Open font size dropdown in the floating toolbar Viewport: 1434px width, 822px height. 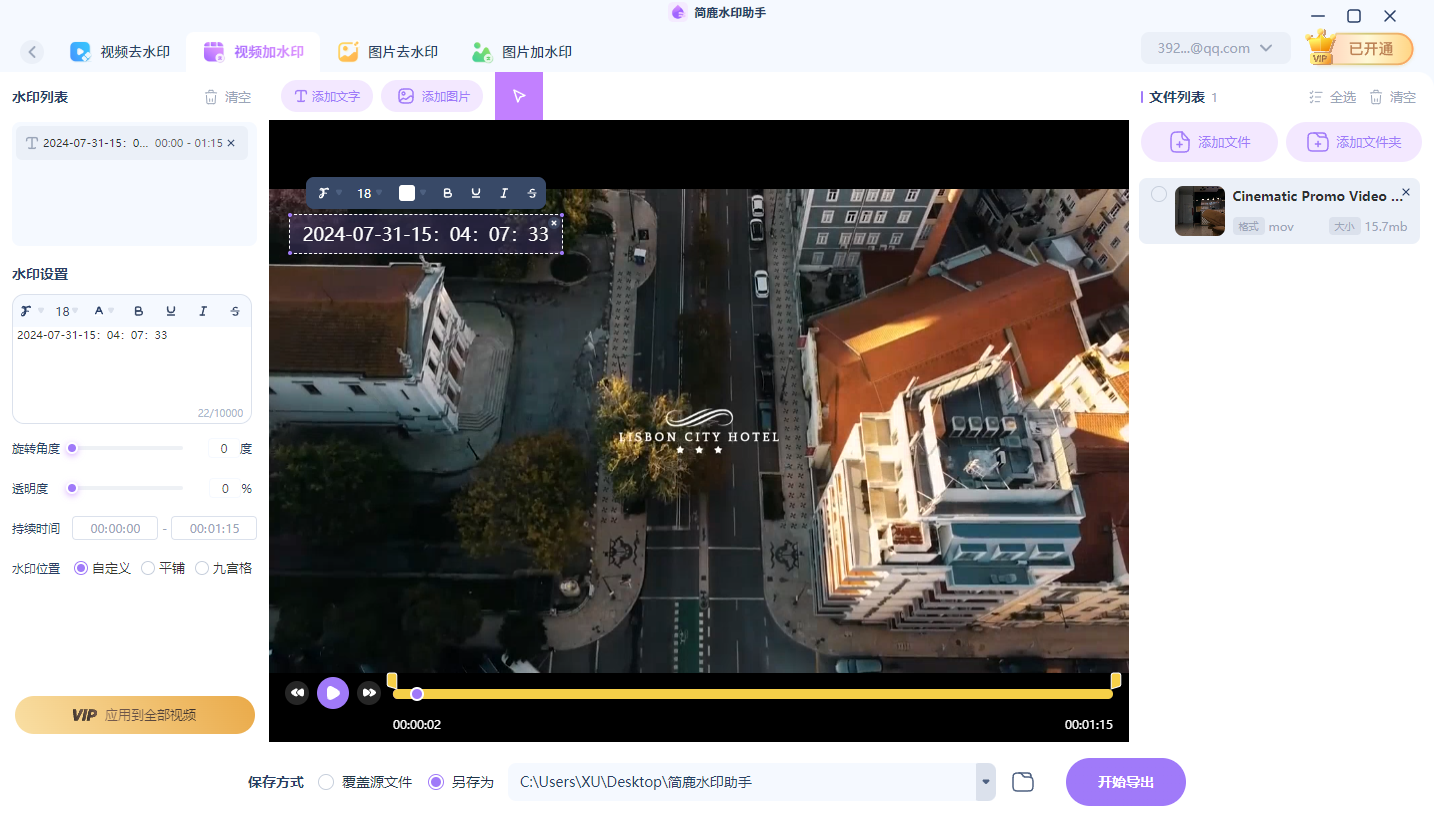[370, 193]
